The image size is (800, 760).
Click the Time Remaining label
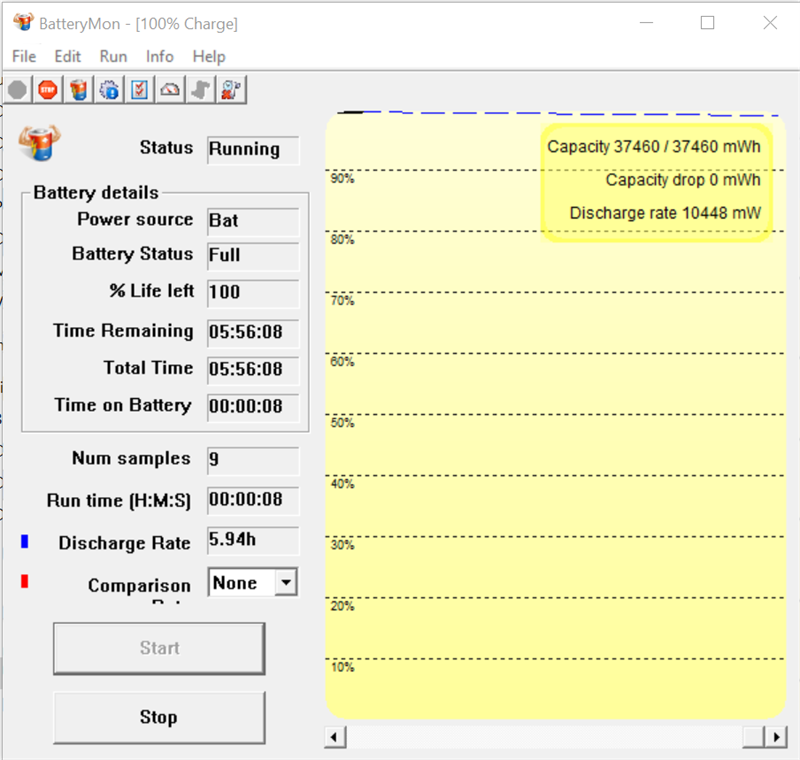pyautogui.click(x=123, y=331)
